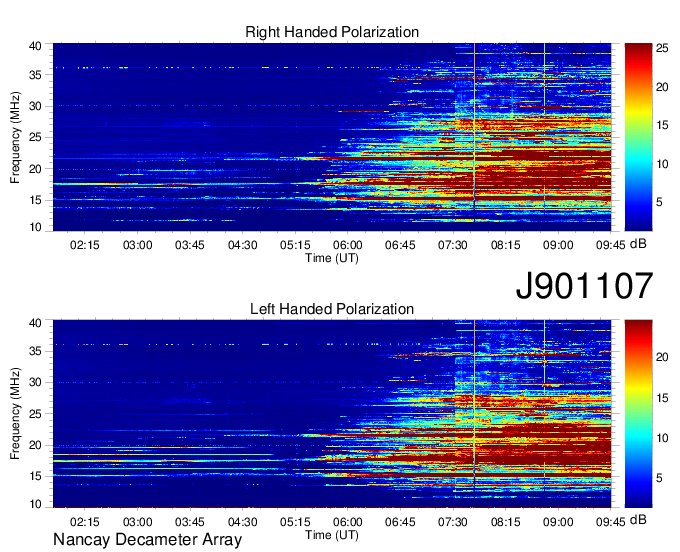Click the 5 tick on Left Handed colorbar
This screenshot has height=552, width=680.
click(659, 478)
